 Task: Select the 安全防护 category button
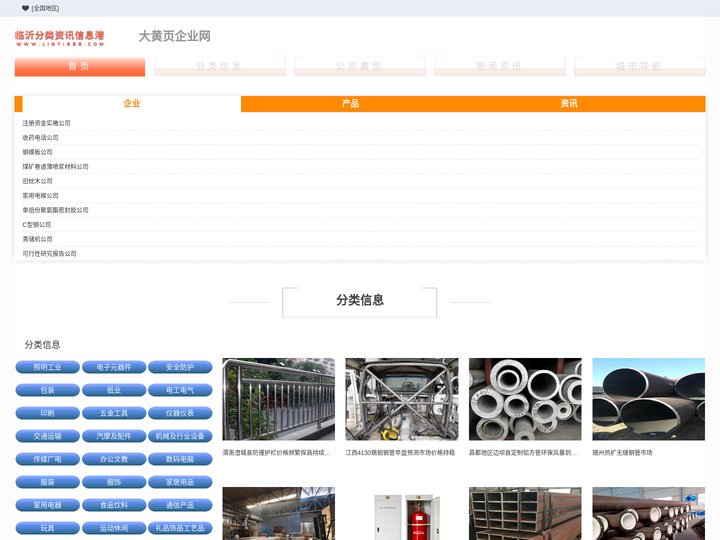[x=180, y=367]
